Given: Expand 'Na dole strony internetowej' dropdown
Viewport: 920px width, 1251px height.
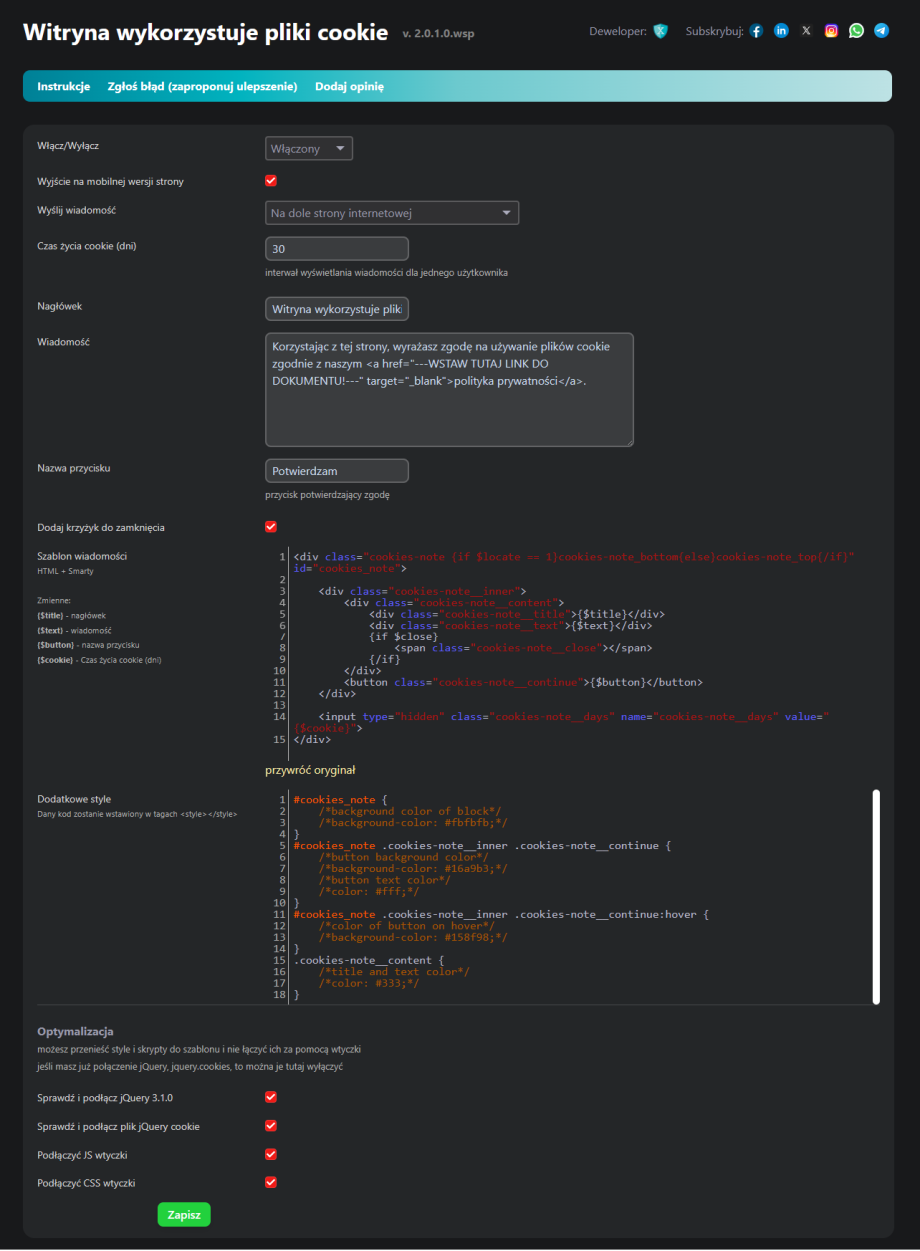Looking at the screenshot, I should (392, 213).
